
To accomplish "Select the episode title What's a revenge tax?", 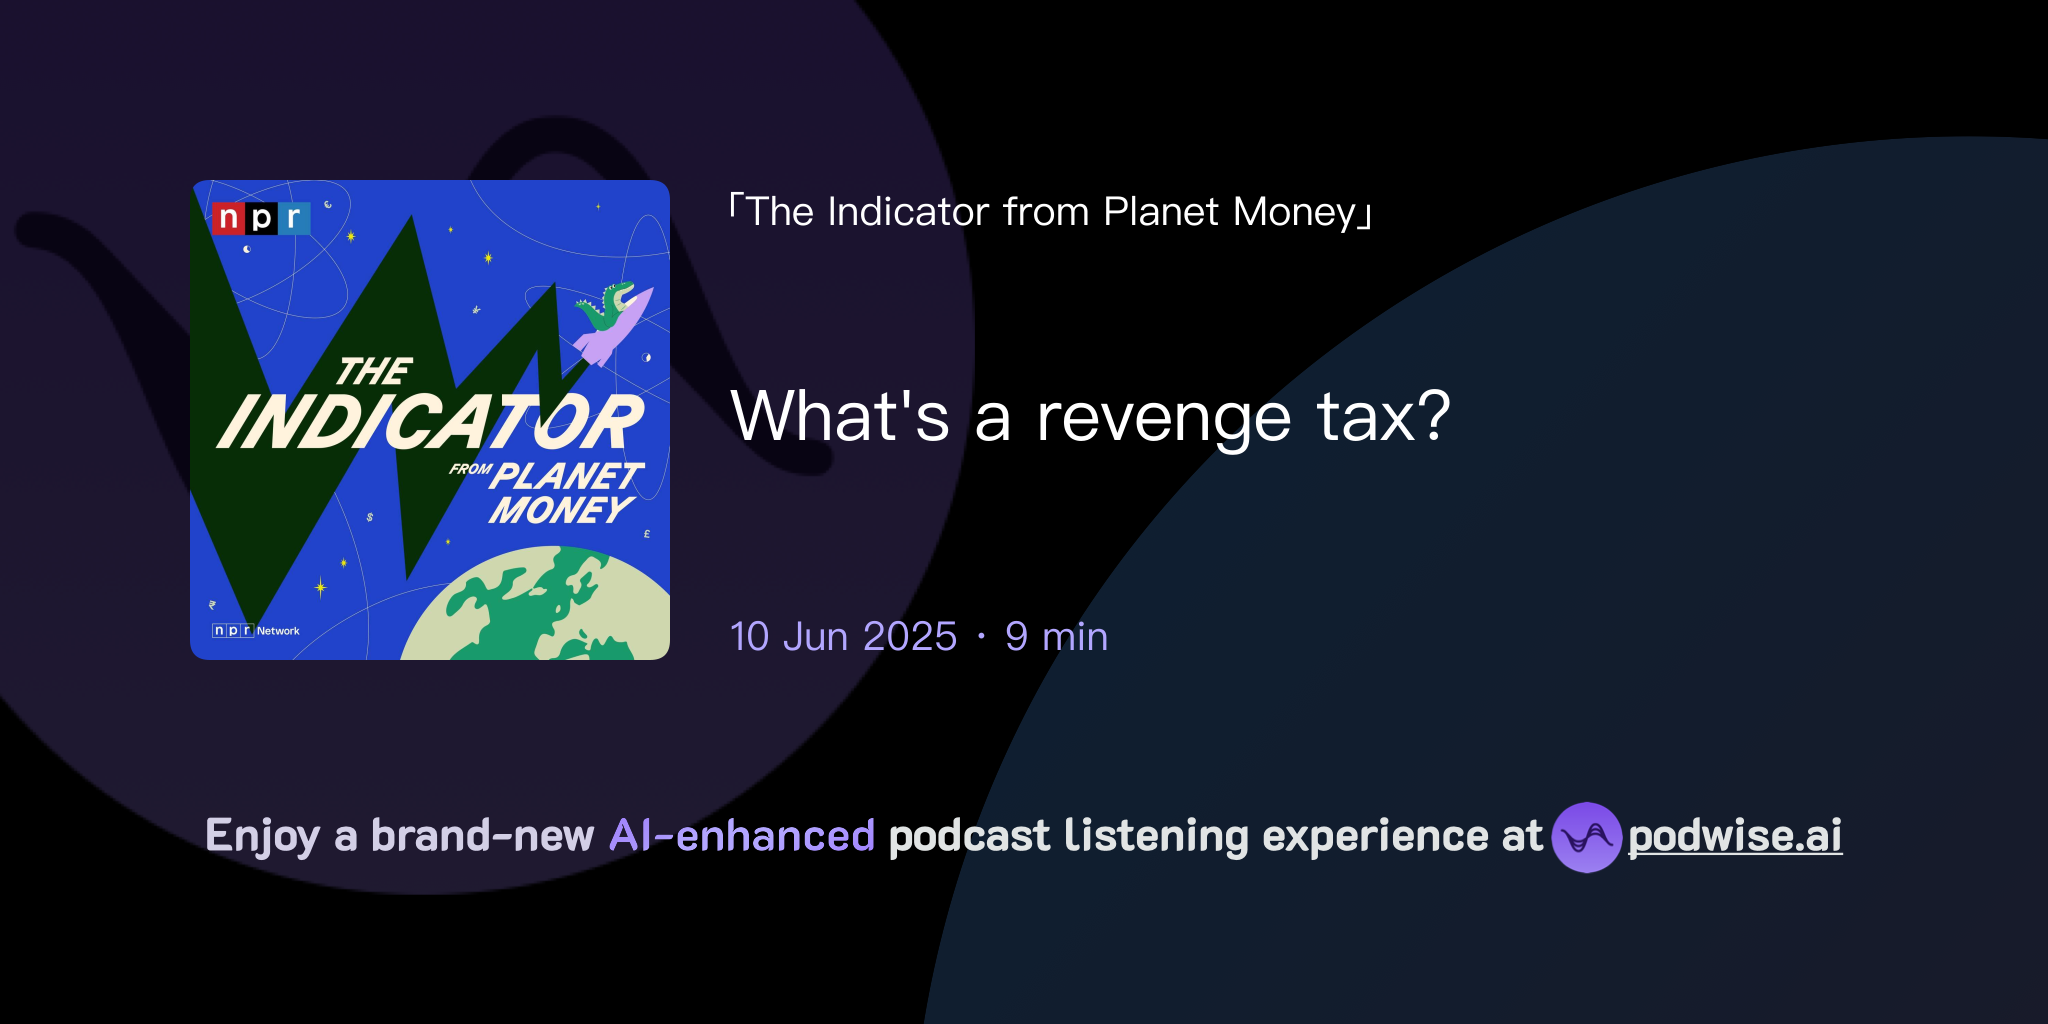I will pos(1091,414).
